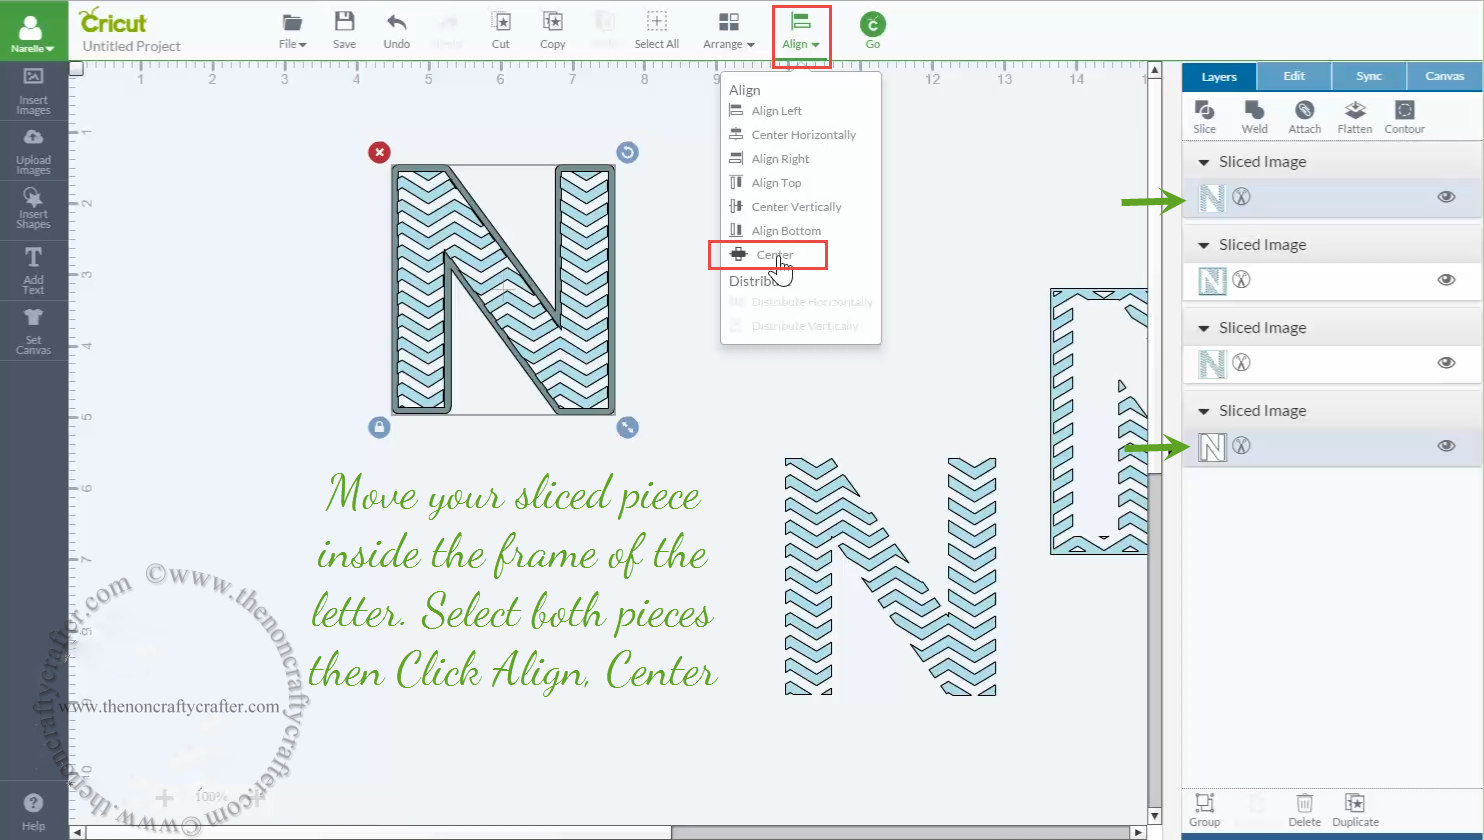Viewport: 1484px width, 840px height.
Task: Select the Attach icon
Action: click(1304, 115)
